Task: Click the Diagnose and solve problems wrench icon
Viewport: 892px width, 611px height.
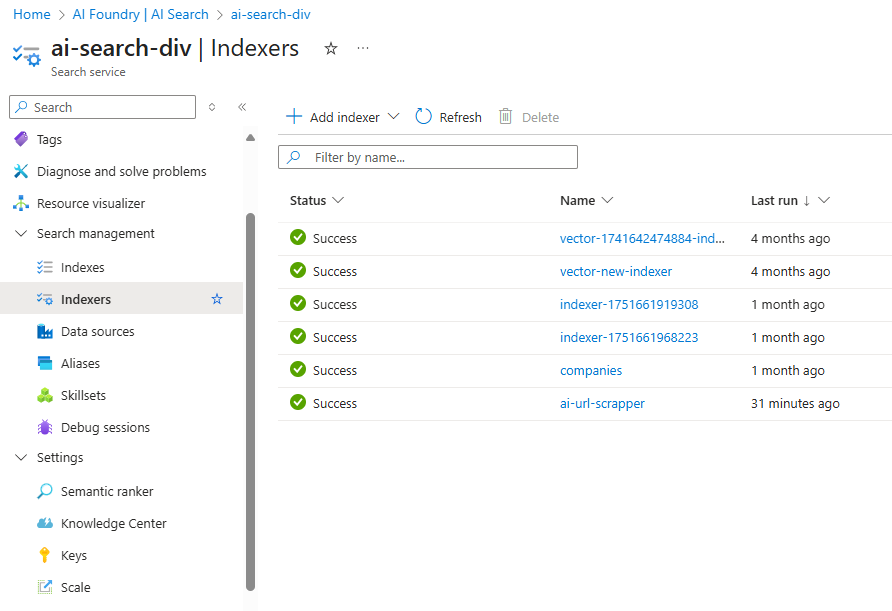Action: point(21,171)
